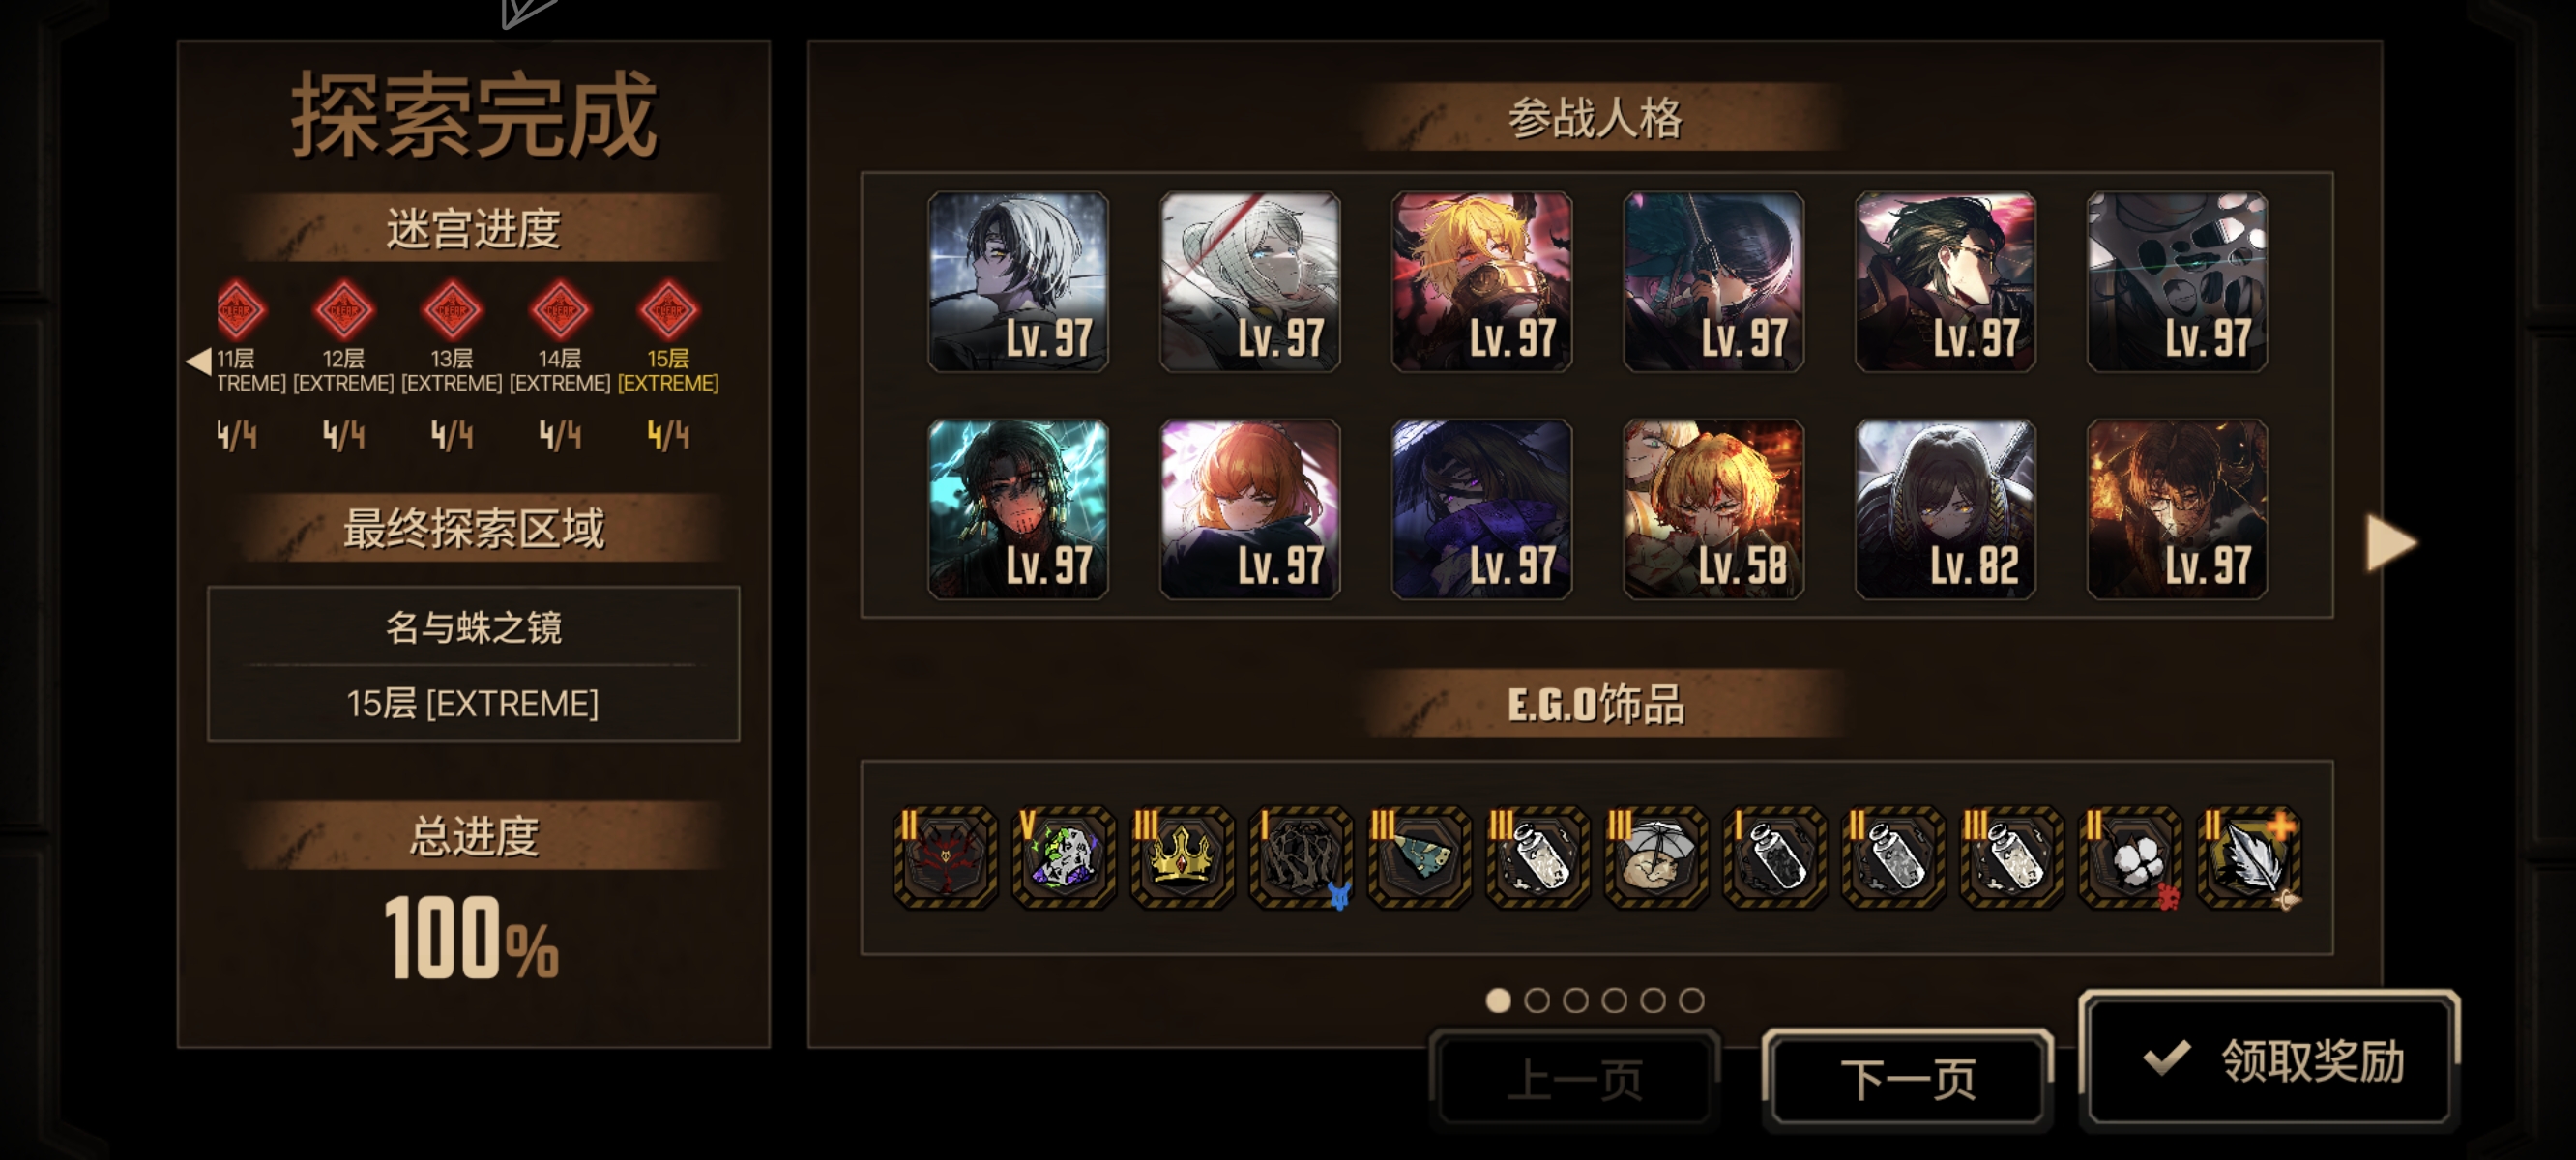Select the second page indicator dot
The width and height of the screenshot is (2576, 1160).
pyautogui.click(x=1537, y=1000)
